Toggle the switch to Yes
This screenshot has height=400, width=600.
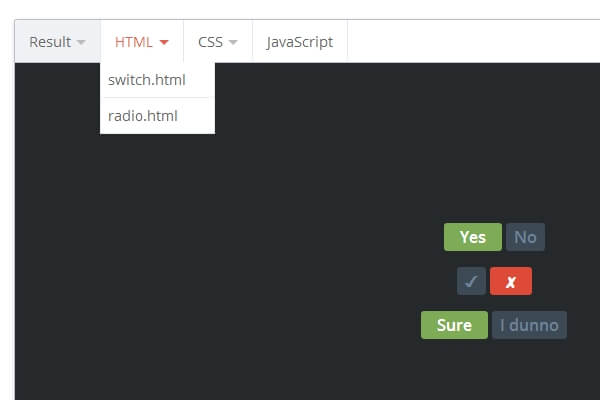coord(473,237)
